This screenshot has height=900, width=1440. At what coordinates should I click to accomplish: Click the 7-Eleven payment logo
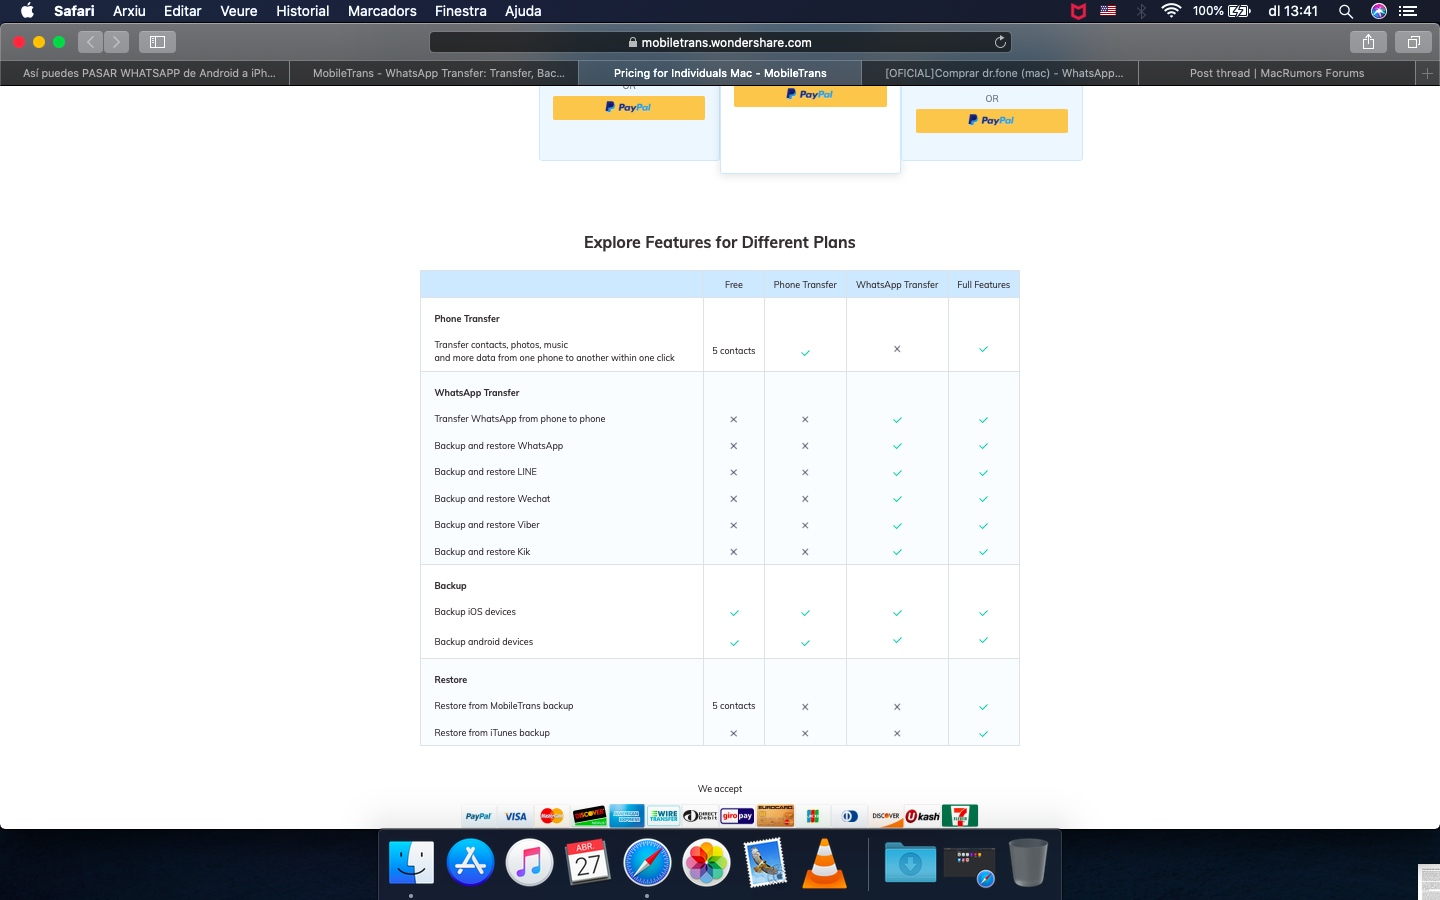(x=960, y=816)
